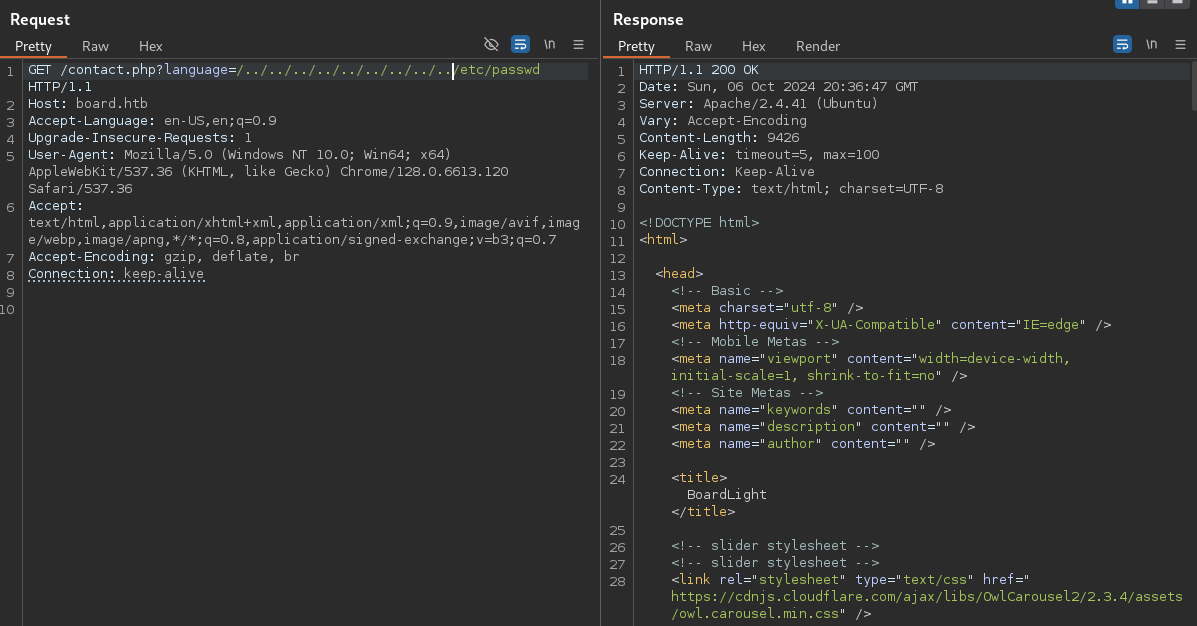Click the Server: Apache/2.4.41 (Ubuntu) line
The width and height of the screenshot is (1197, 626).
(758, 103)
